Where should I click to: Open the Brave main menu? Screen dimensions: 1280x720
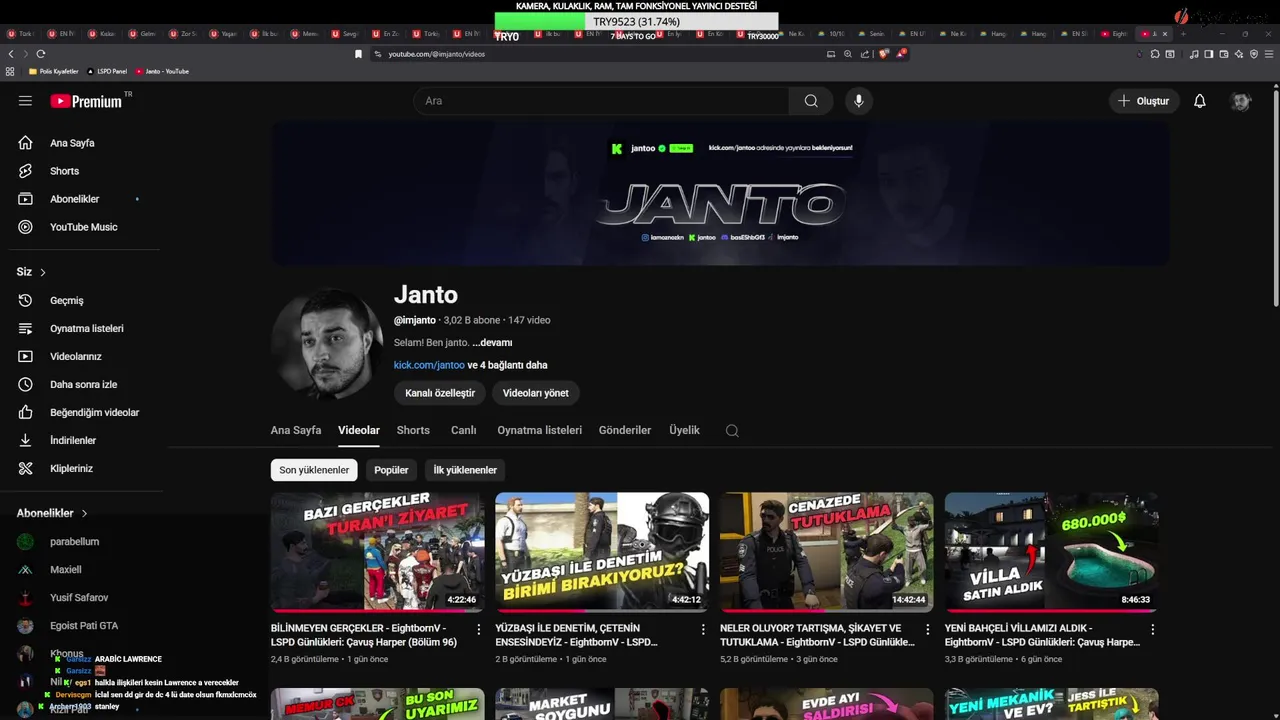tap(1268, 54)
